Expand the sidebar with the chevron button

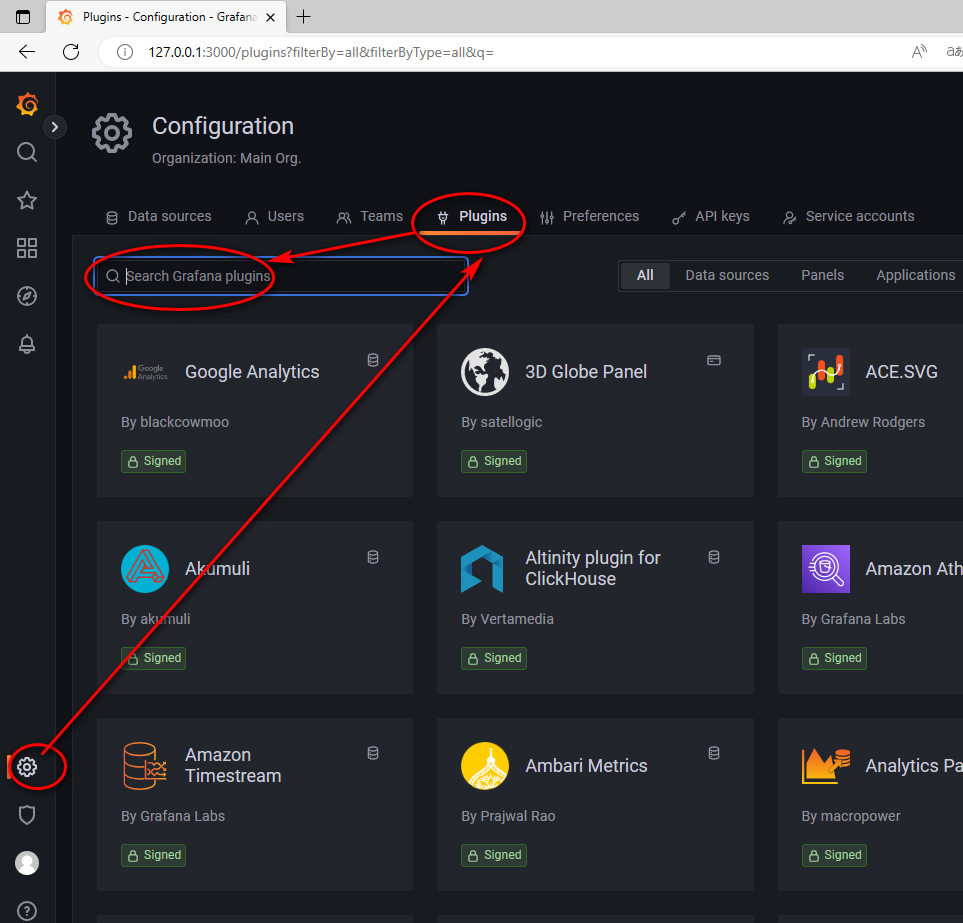55,127
